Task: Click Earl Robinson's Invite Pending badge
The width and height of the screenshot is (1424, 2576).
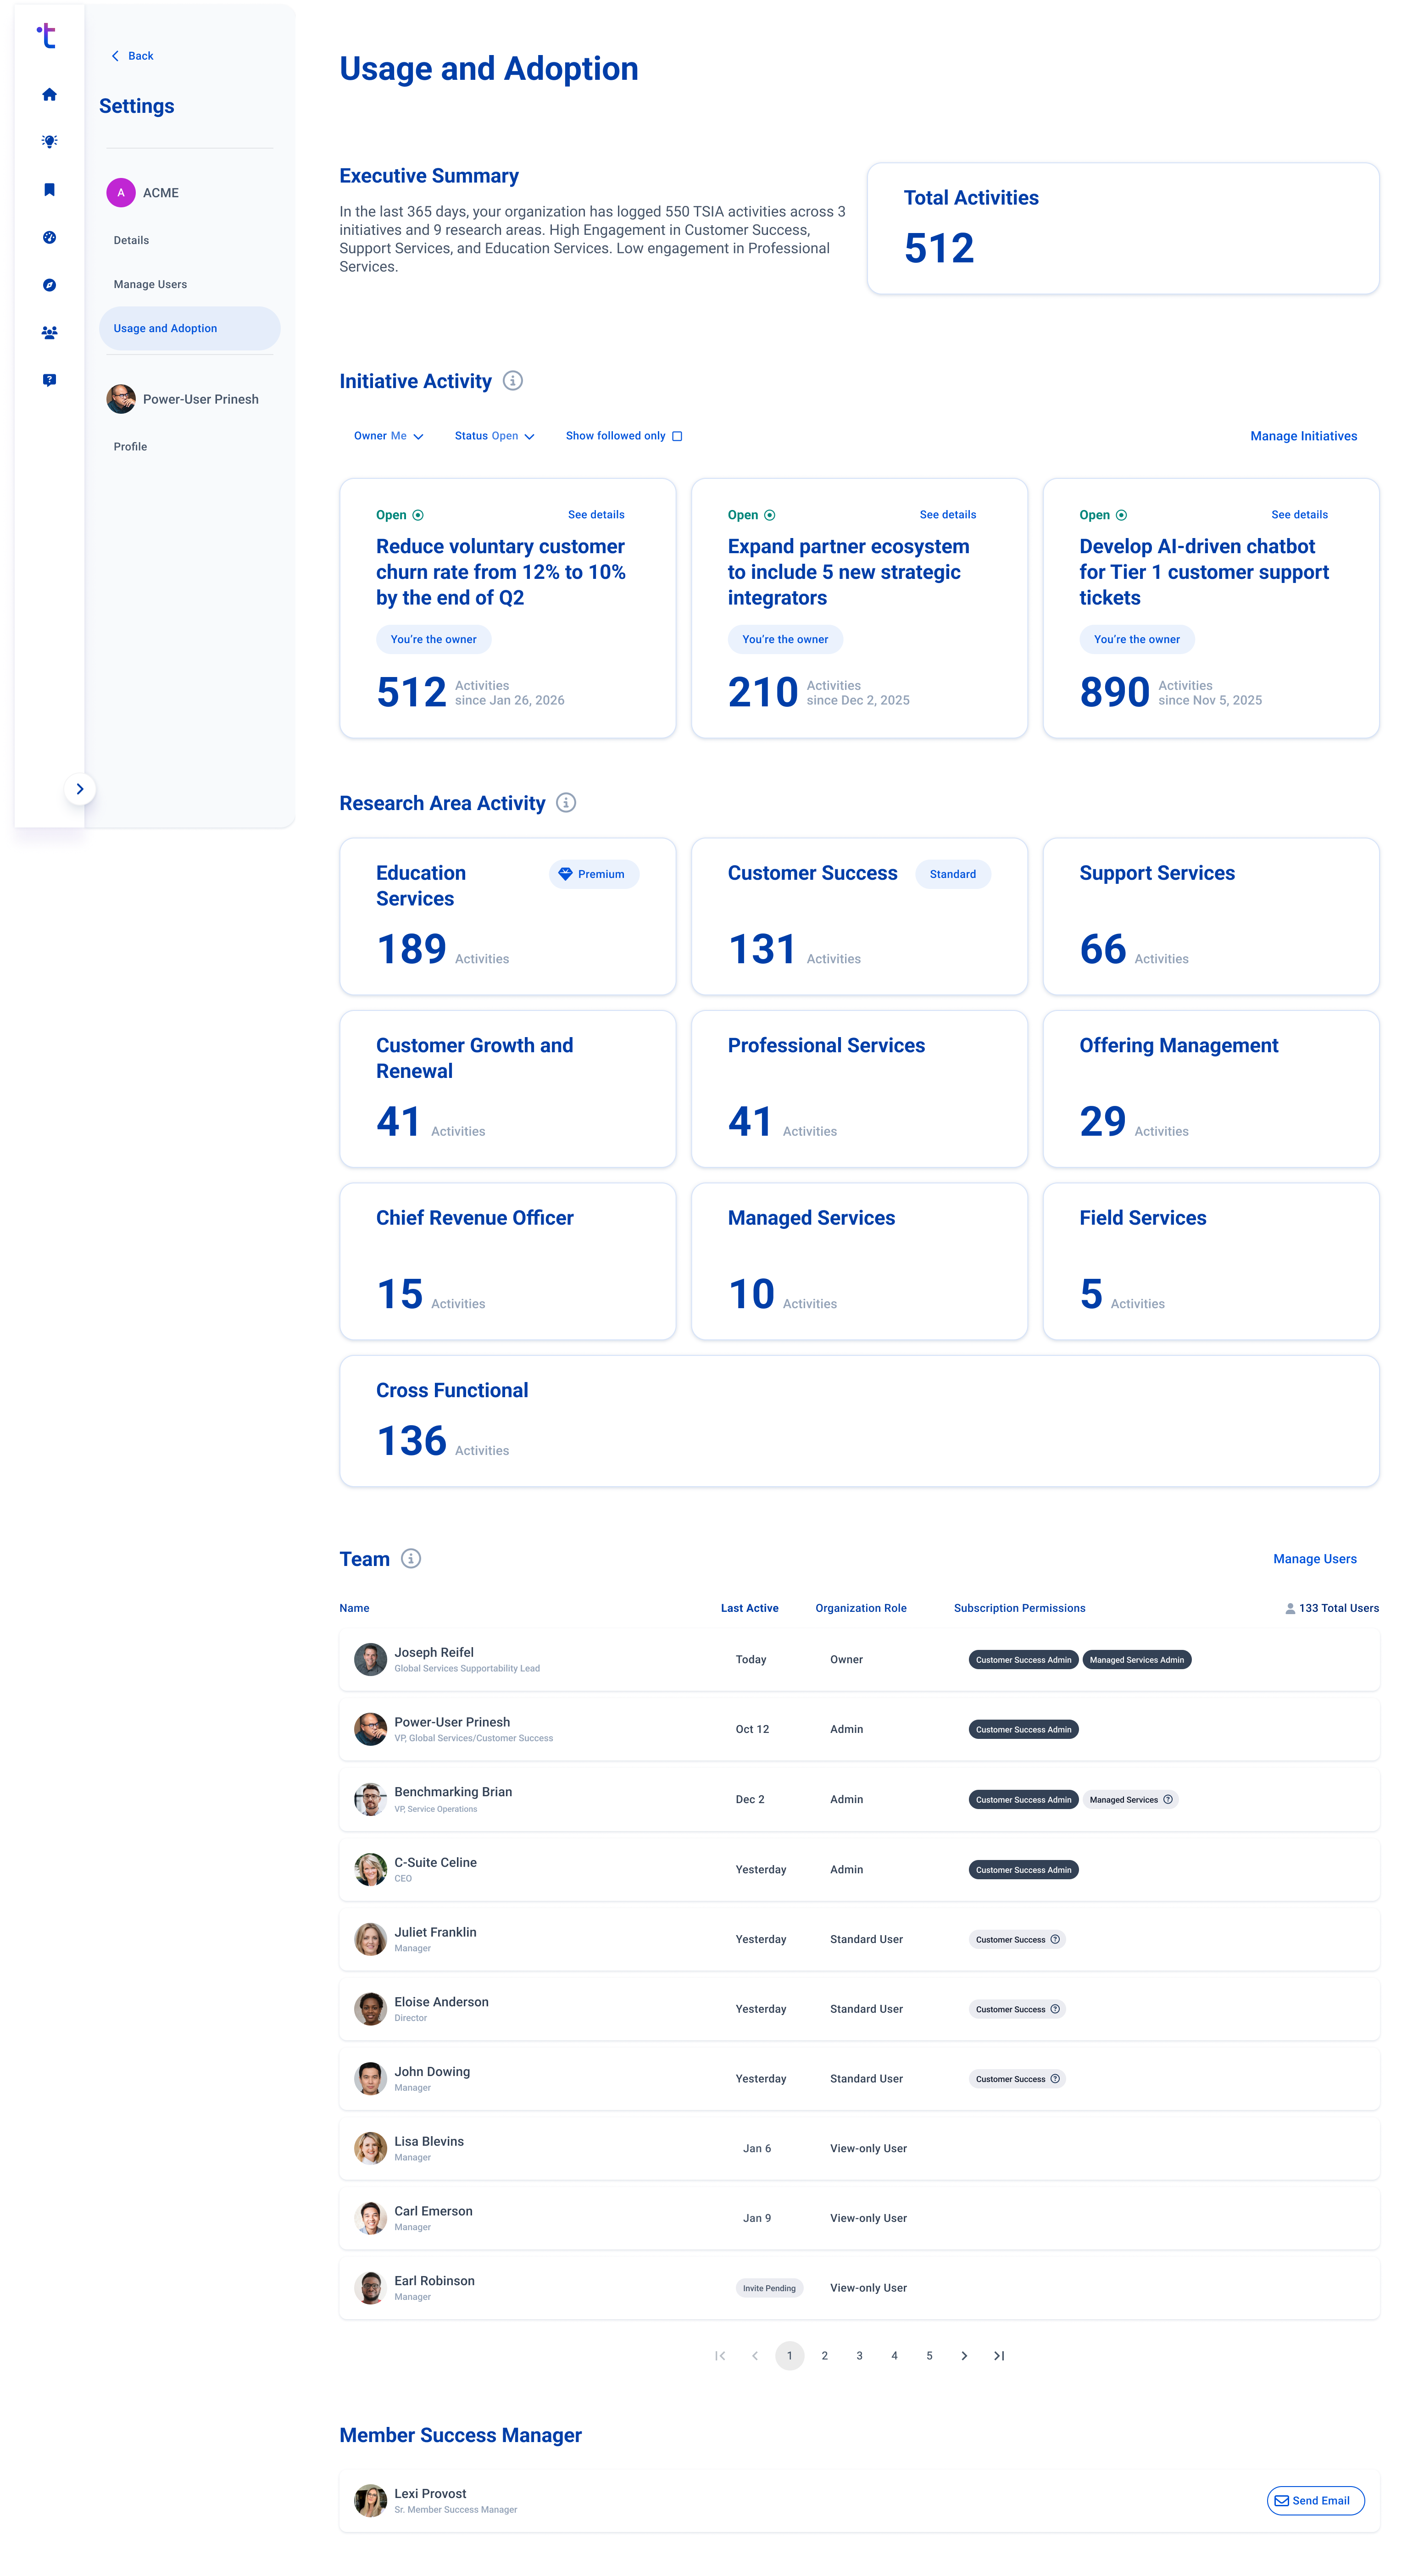Action: [769, 2288]
